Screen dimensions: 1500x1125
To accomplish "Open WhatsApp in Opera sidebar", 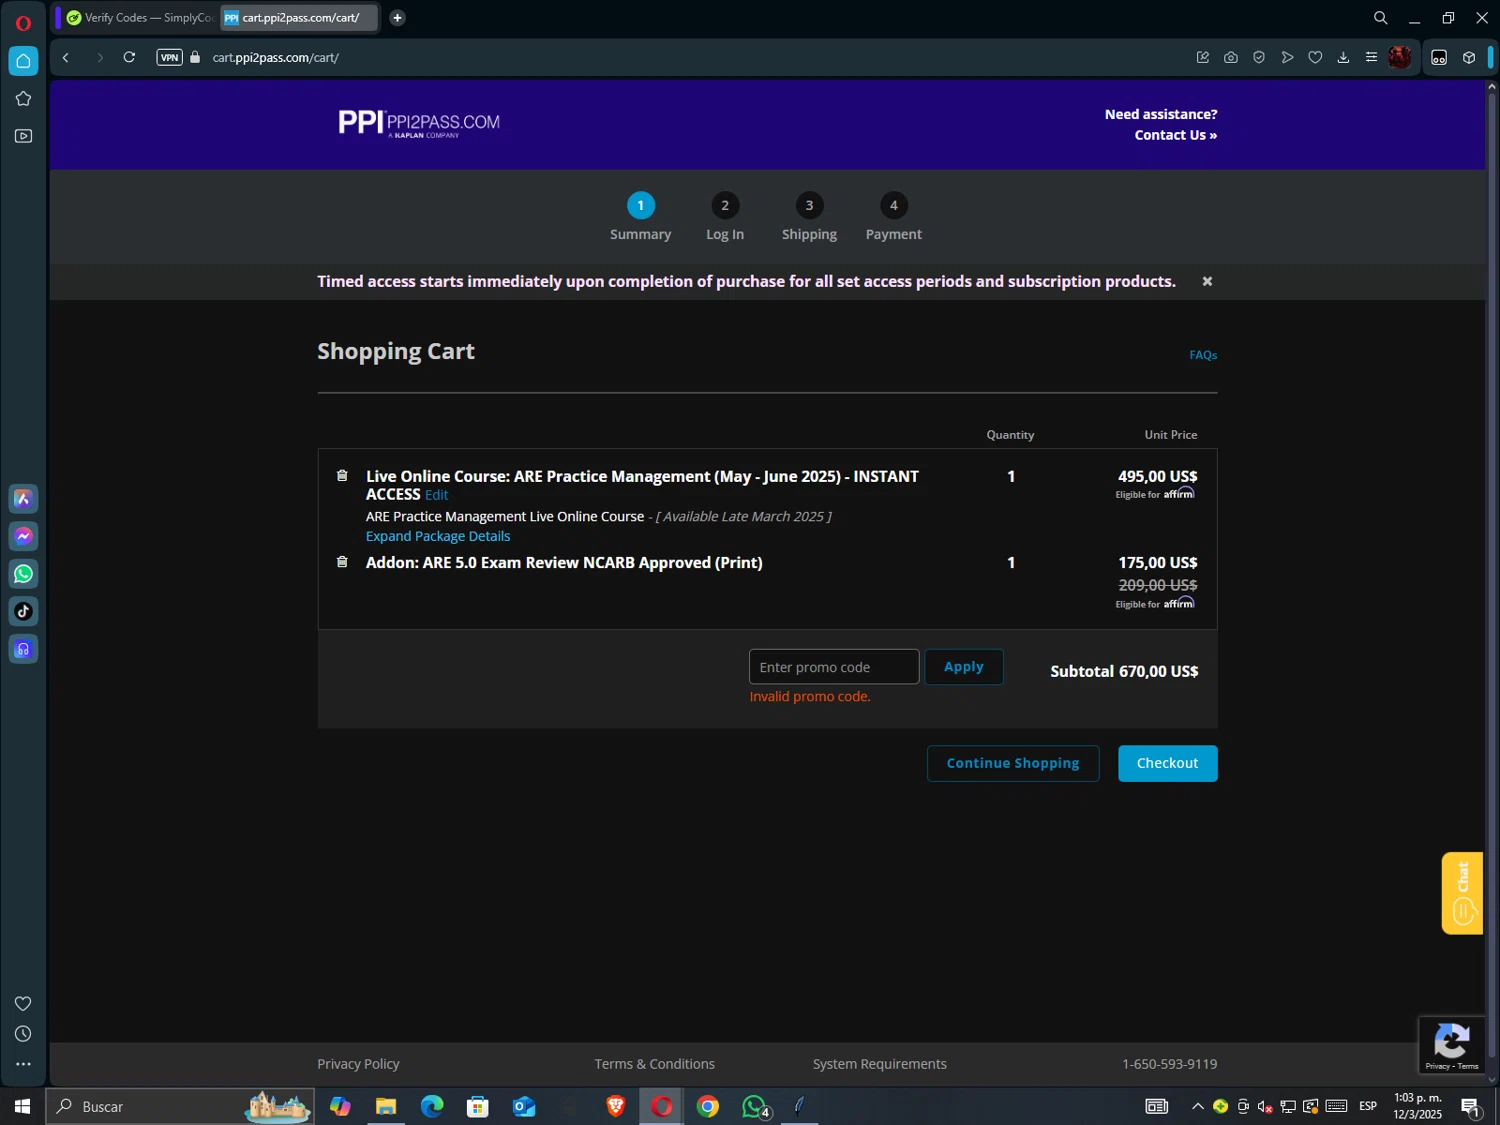I will pyautogui.click(x=23, y=574).
